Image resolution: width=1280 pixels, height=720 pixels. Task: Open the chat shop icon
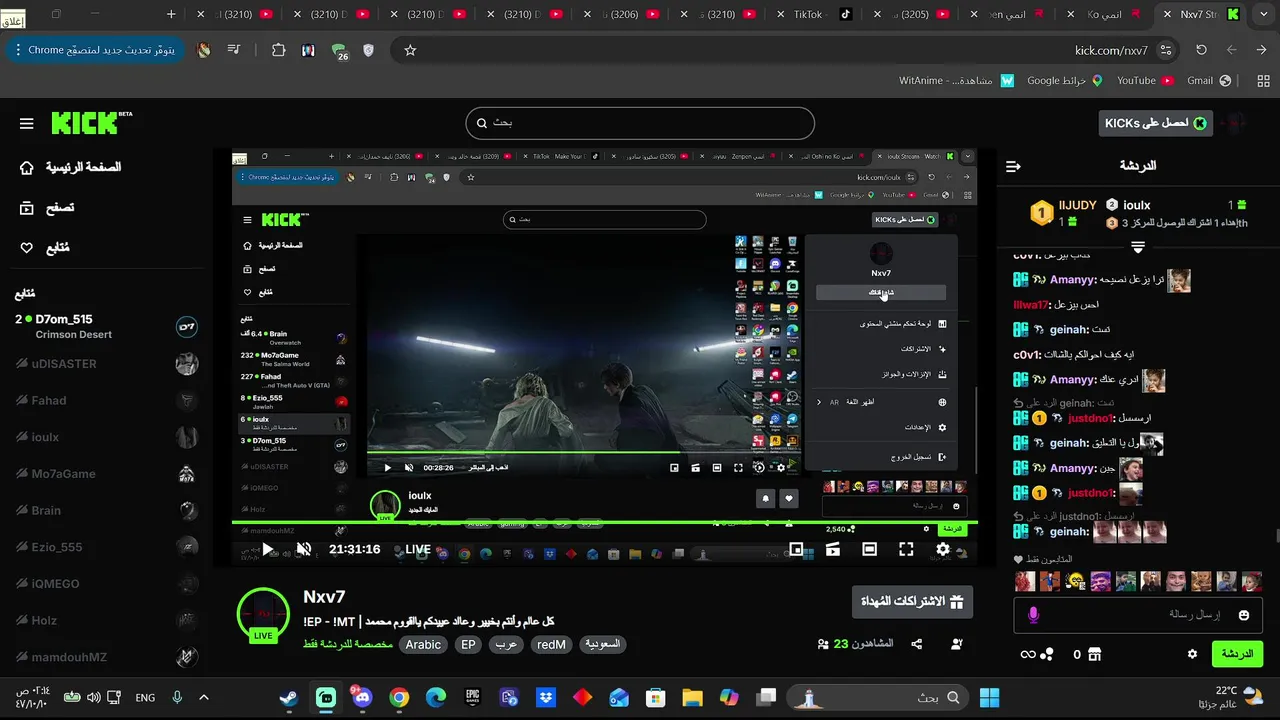click(x=1094, y=654)
